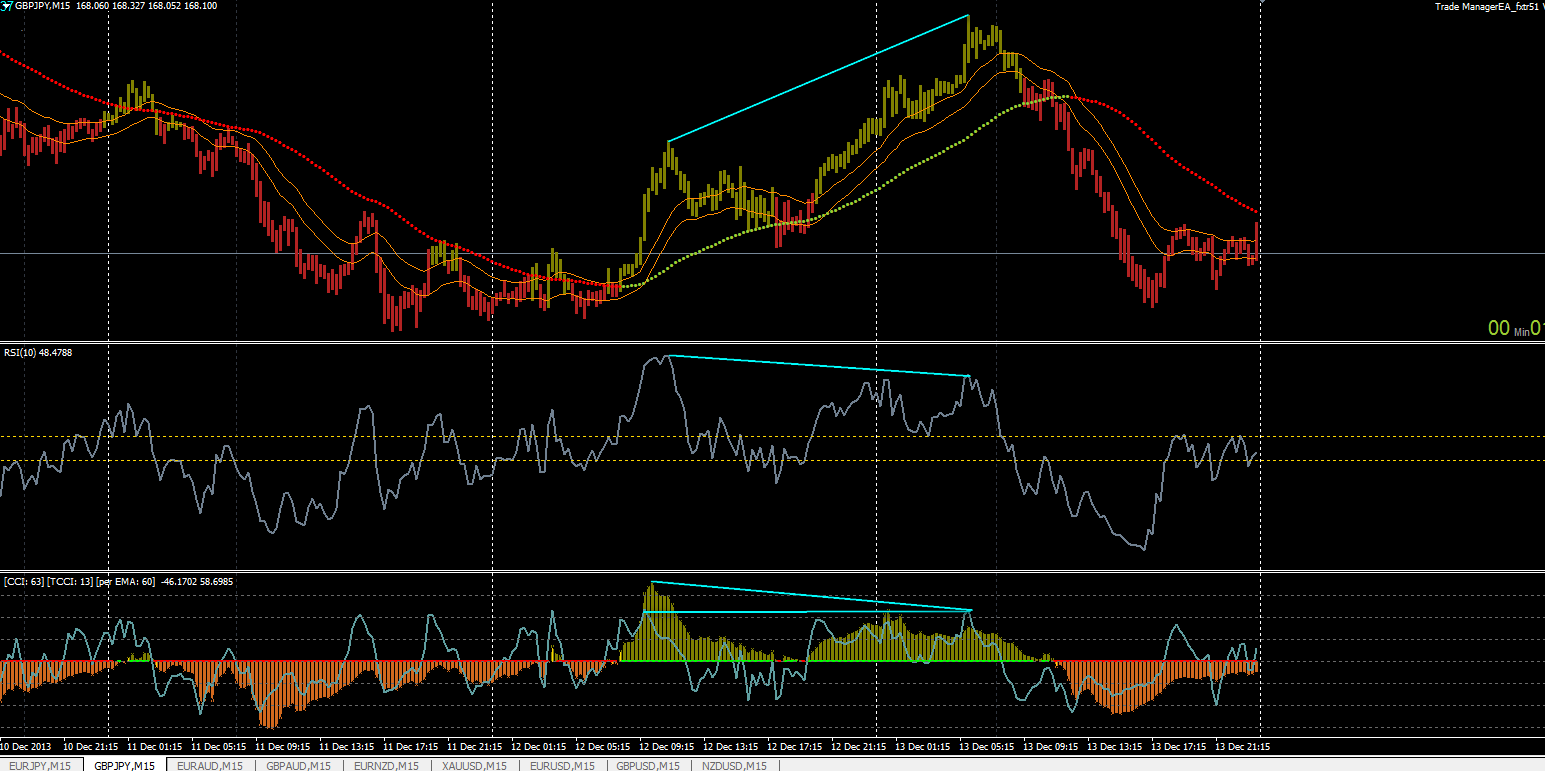Click the [CCI: 63] [TCCI: 13] indicator label

(118, 580)
